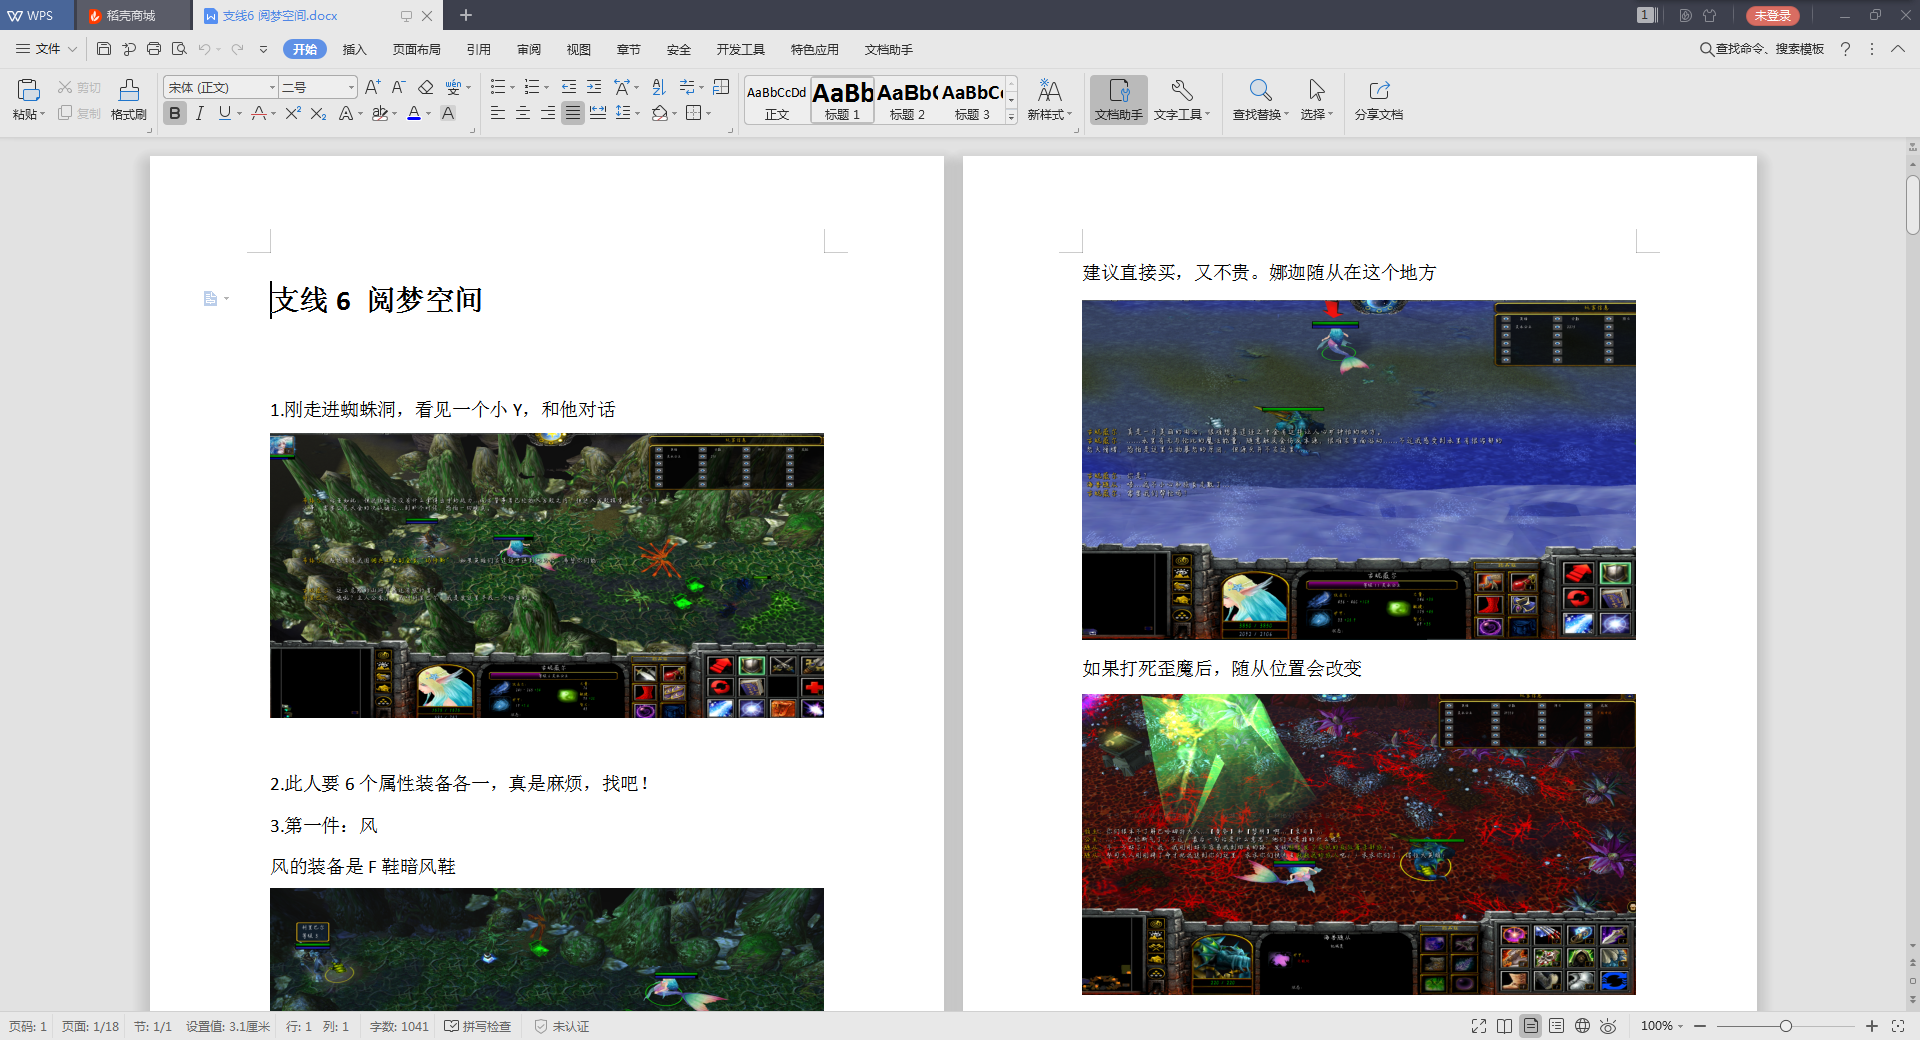The width and height of the screenshot is (1920, 1040).
Task: Expand the styles gallery more arrow
Action: [1011, 118]
